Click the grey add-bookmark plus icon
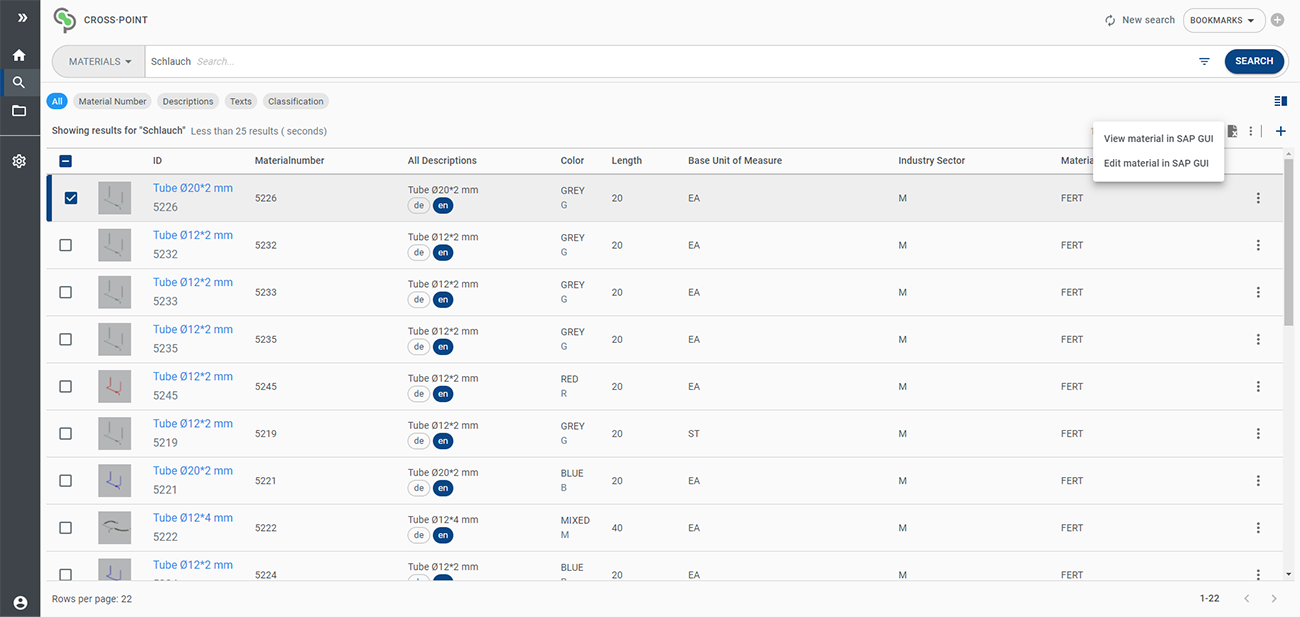 point(1277,20)
